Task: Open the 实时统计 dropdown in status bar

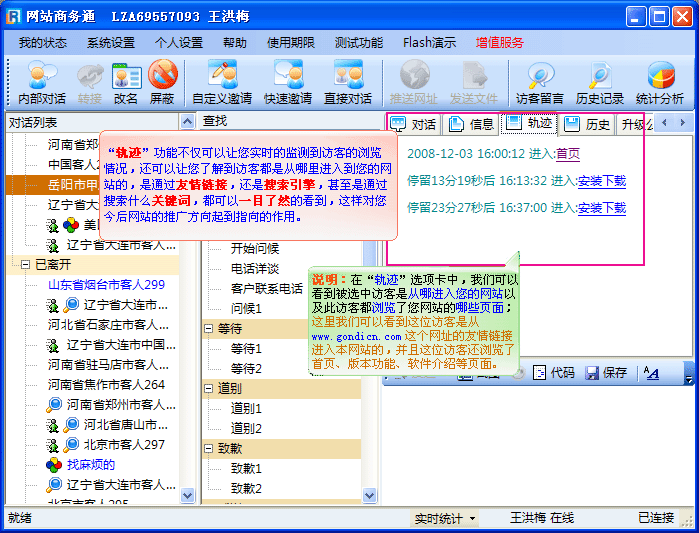Action: coord(445,518)
